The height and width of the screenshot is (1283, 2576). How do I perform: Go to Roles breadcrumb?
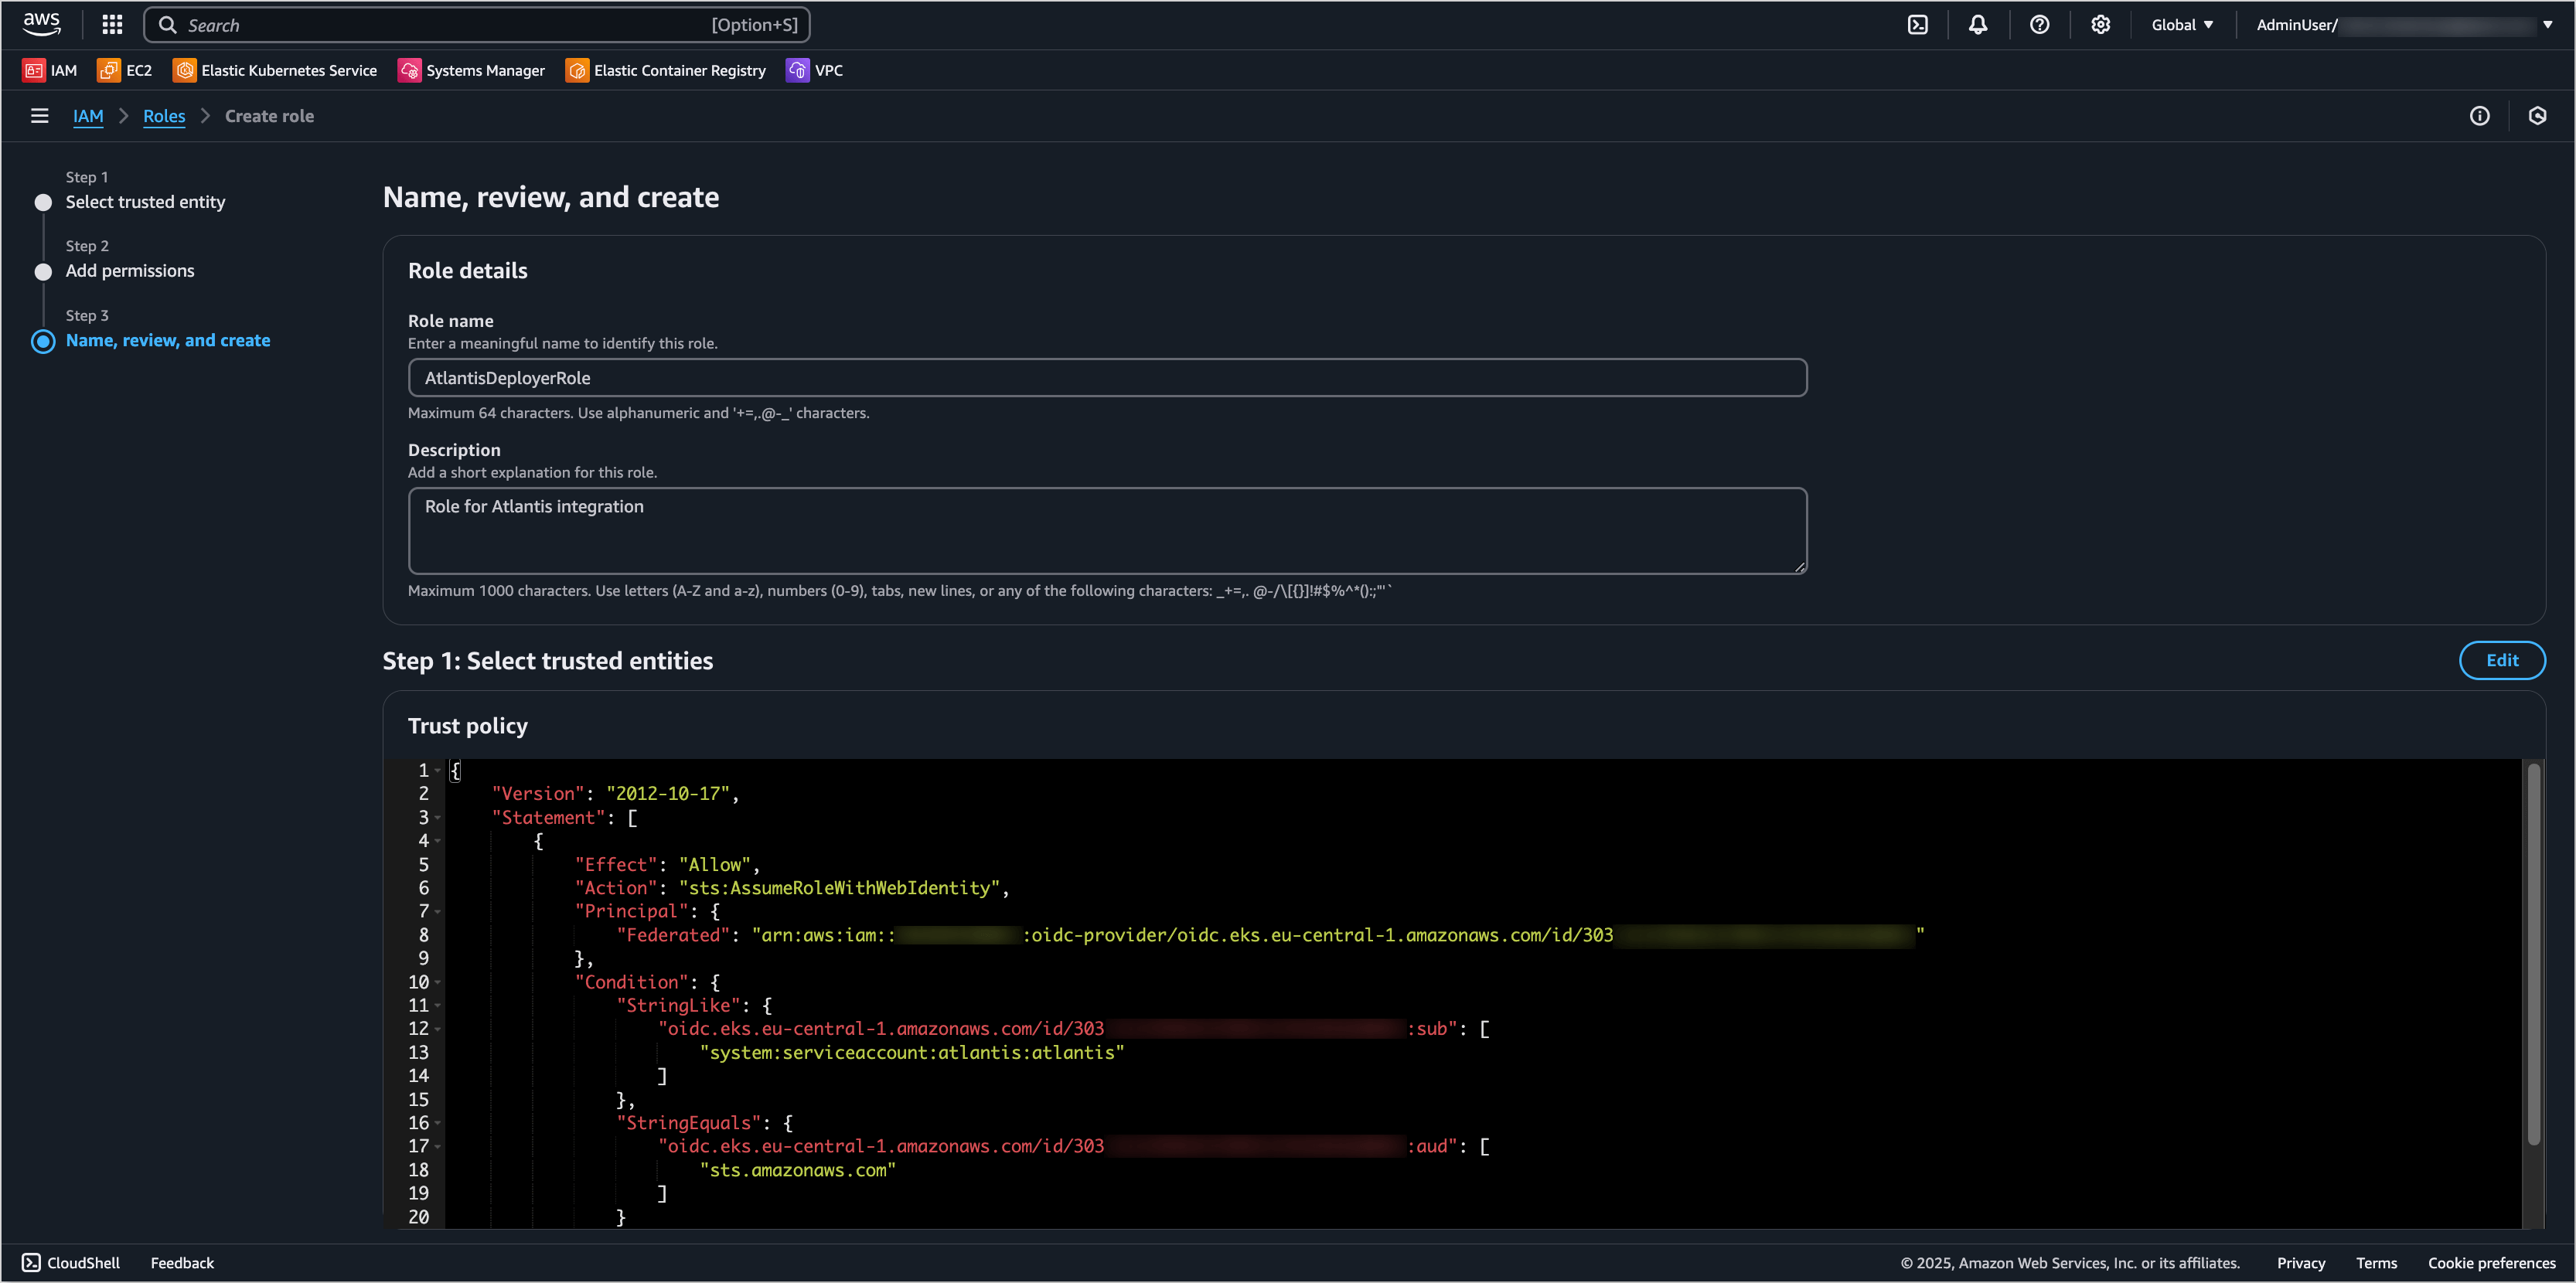(164, 116)
